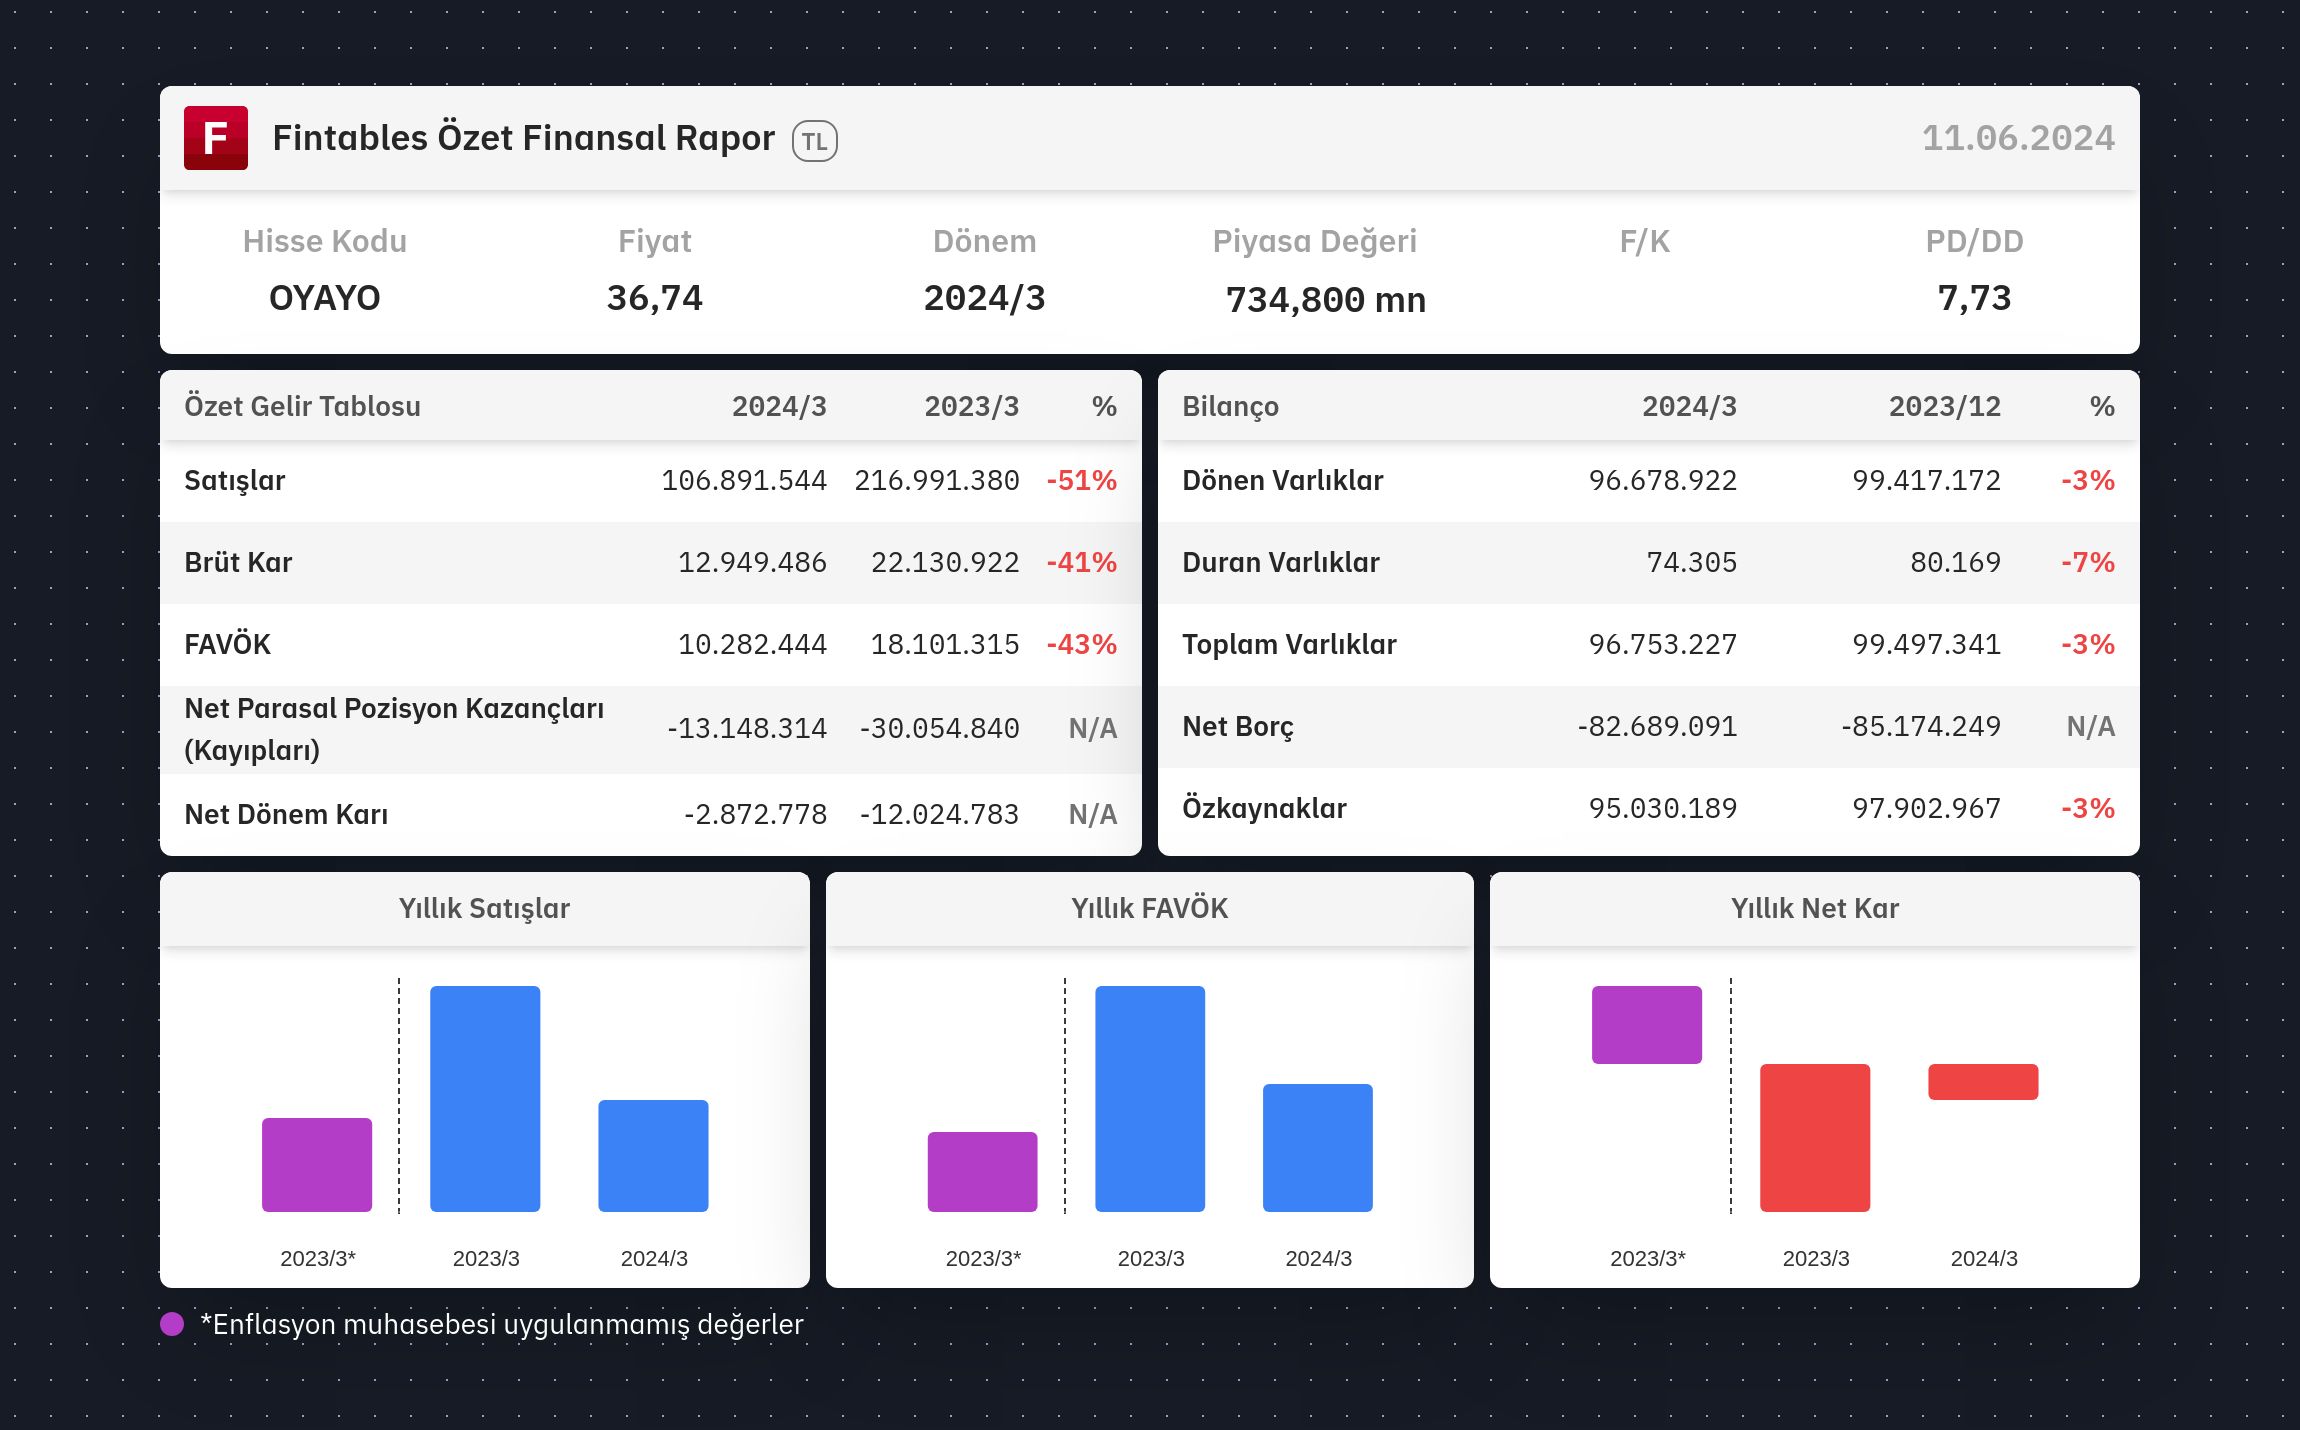Click the report date 11.06.2024
The height and width of the screenshot is (1430, 2300).
pos(2018,138)
